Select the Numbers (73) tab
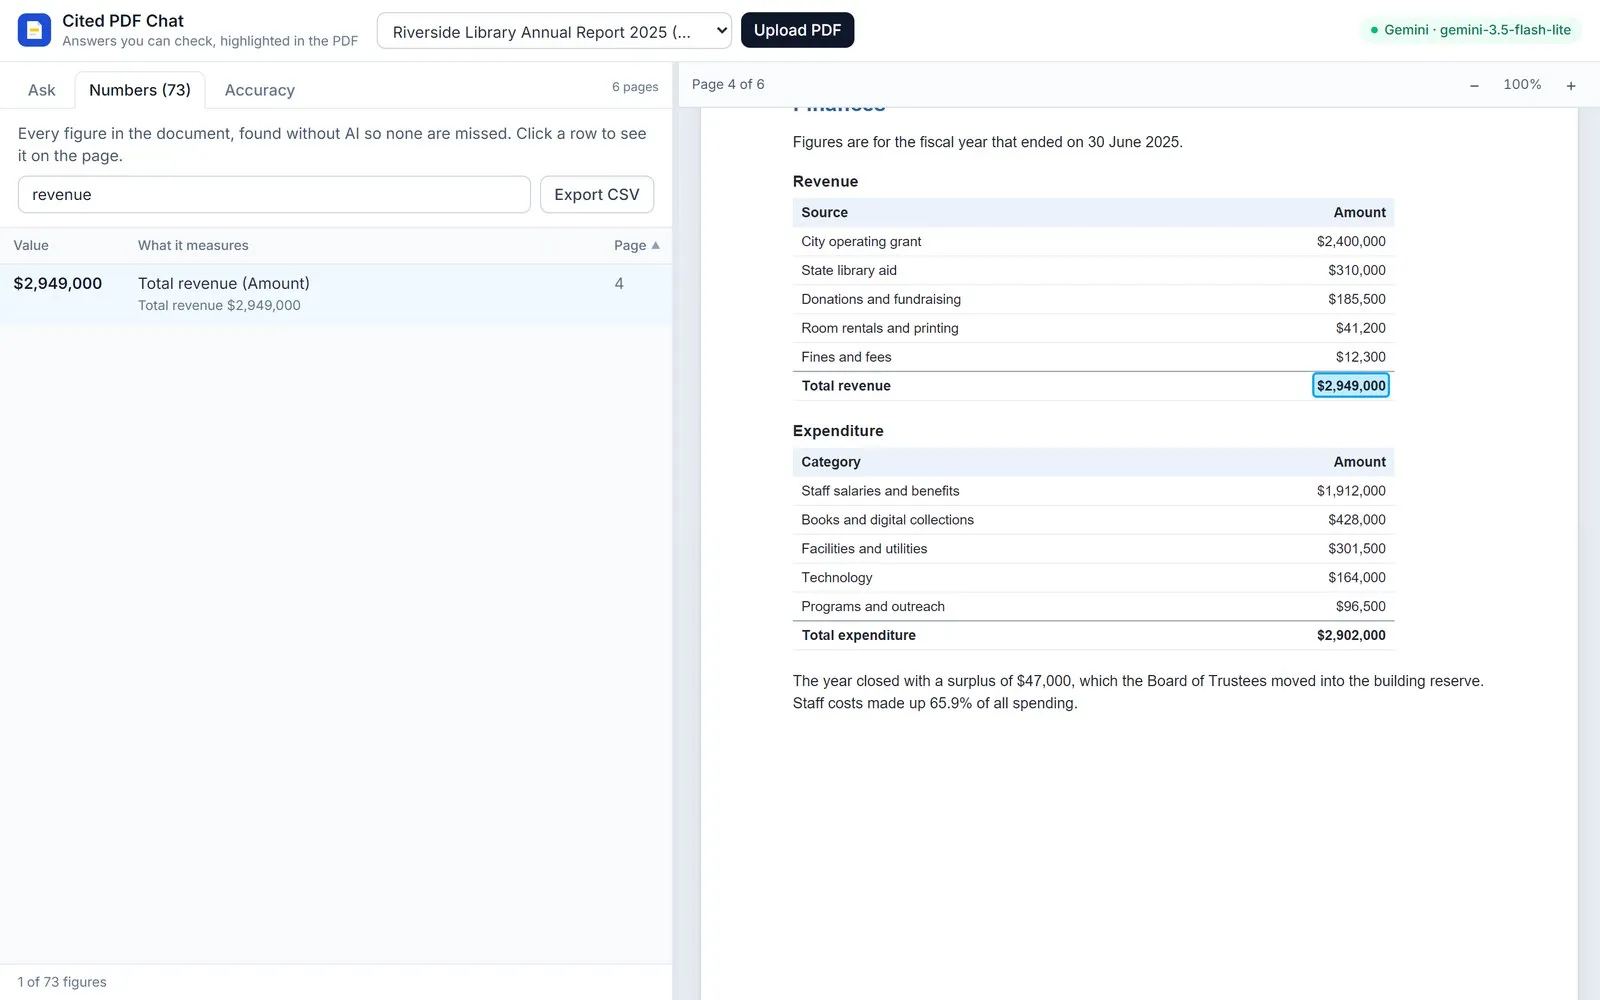 (140, 90)
